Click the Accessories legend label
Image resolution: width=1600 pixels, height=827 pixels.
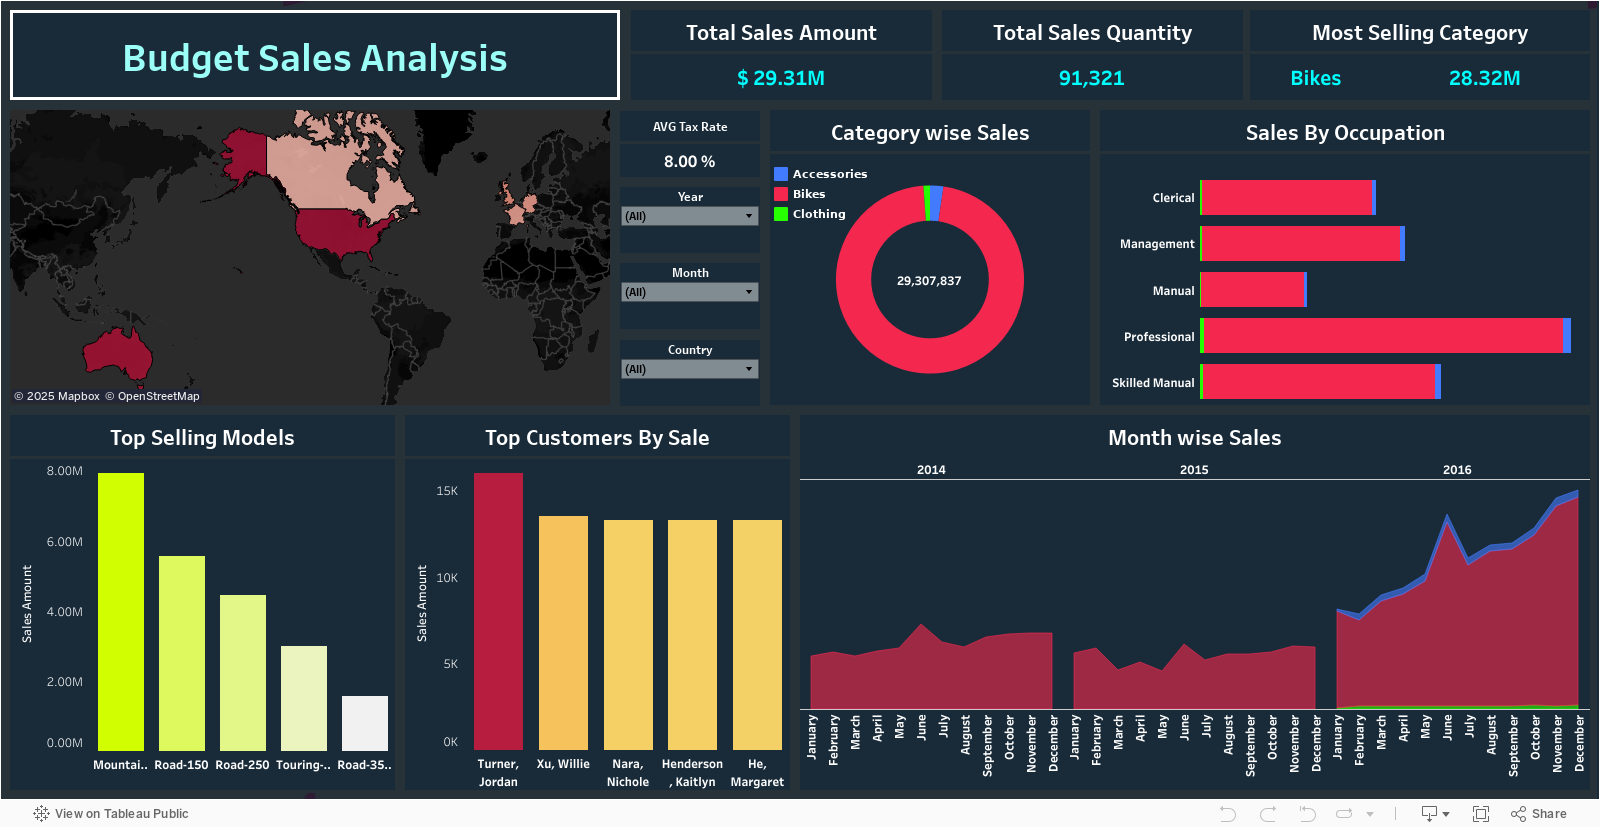pos(830,174)
